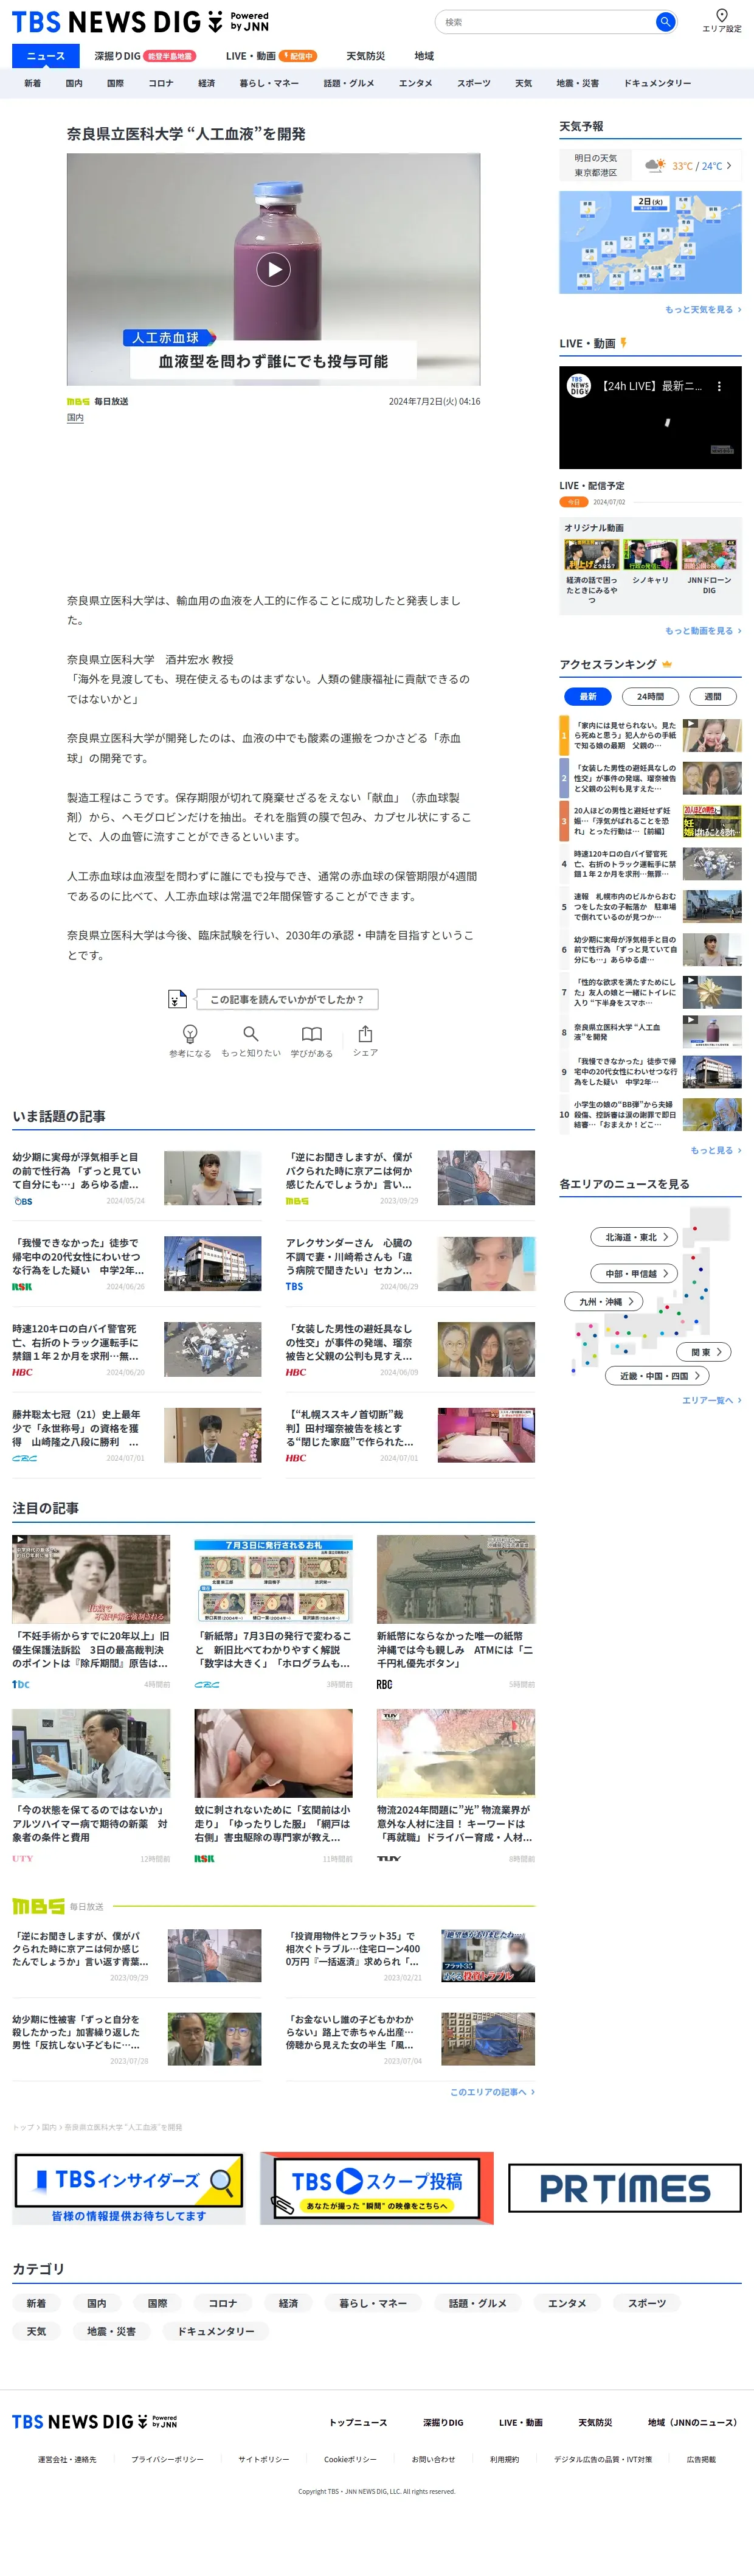Open the PR TIMES banner
Image resolution: width=754 pixels, height=2576 pixels.
pyautogui.click(x=625, y=2189)
